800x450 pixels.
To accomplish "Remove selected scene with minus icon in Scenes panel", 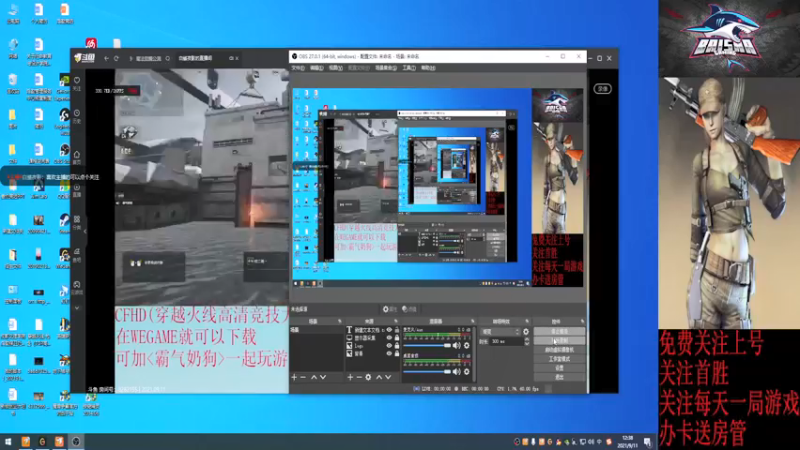I will 303,377.
